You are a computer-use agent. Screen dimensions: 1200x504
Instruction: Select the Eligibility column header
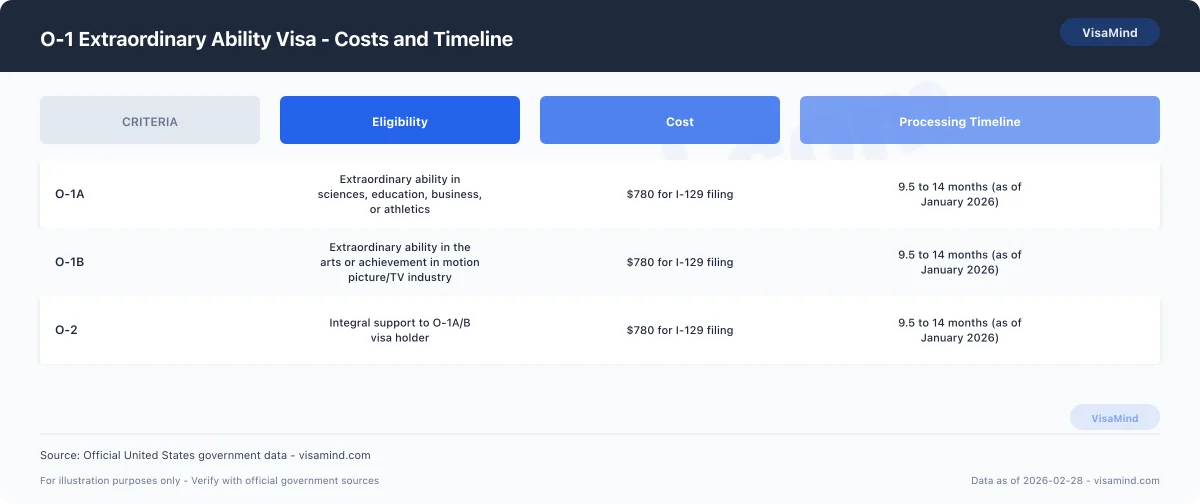coord(400,121)
